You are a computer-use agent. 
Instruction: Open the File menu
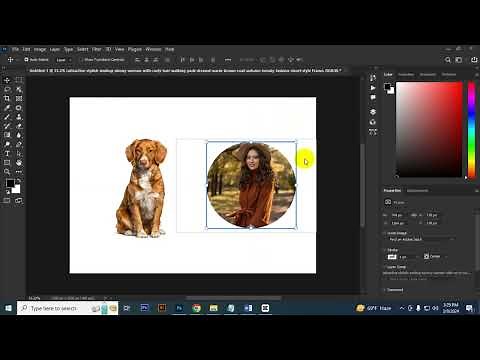(x=15, y=49)
